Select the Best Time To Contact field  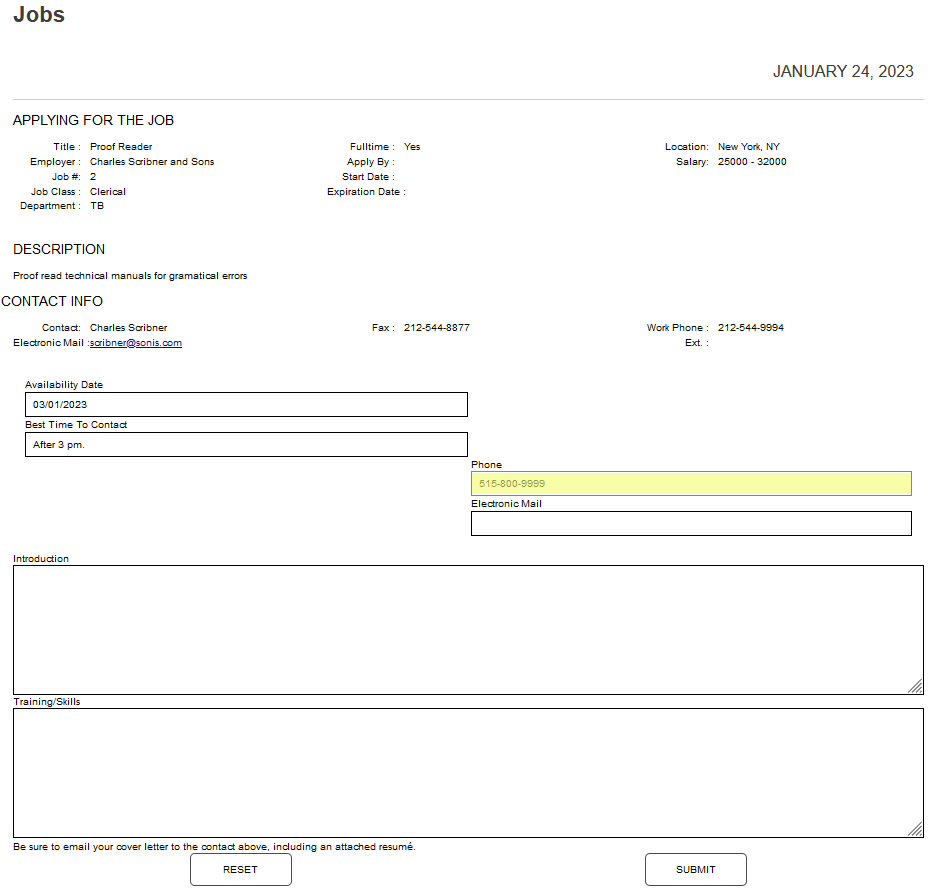coord(246,444)
